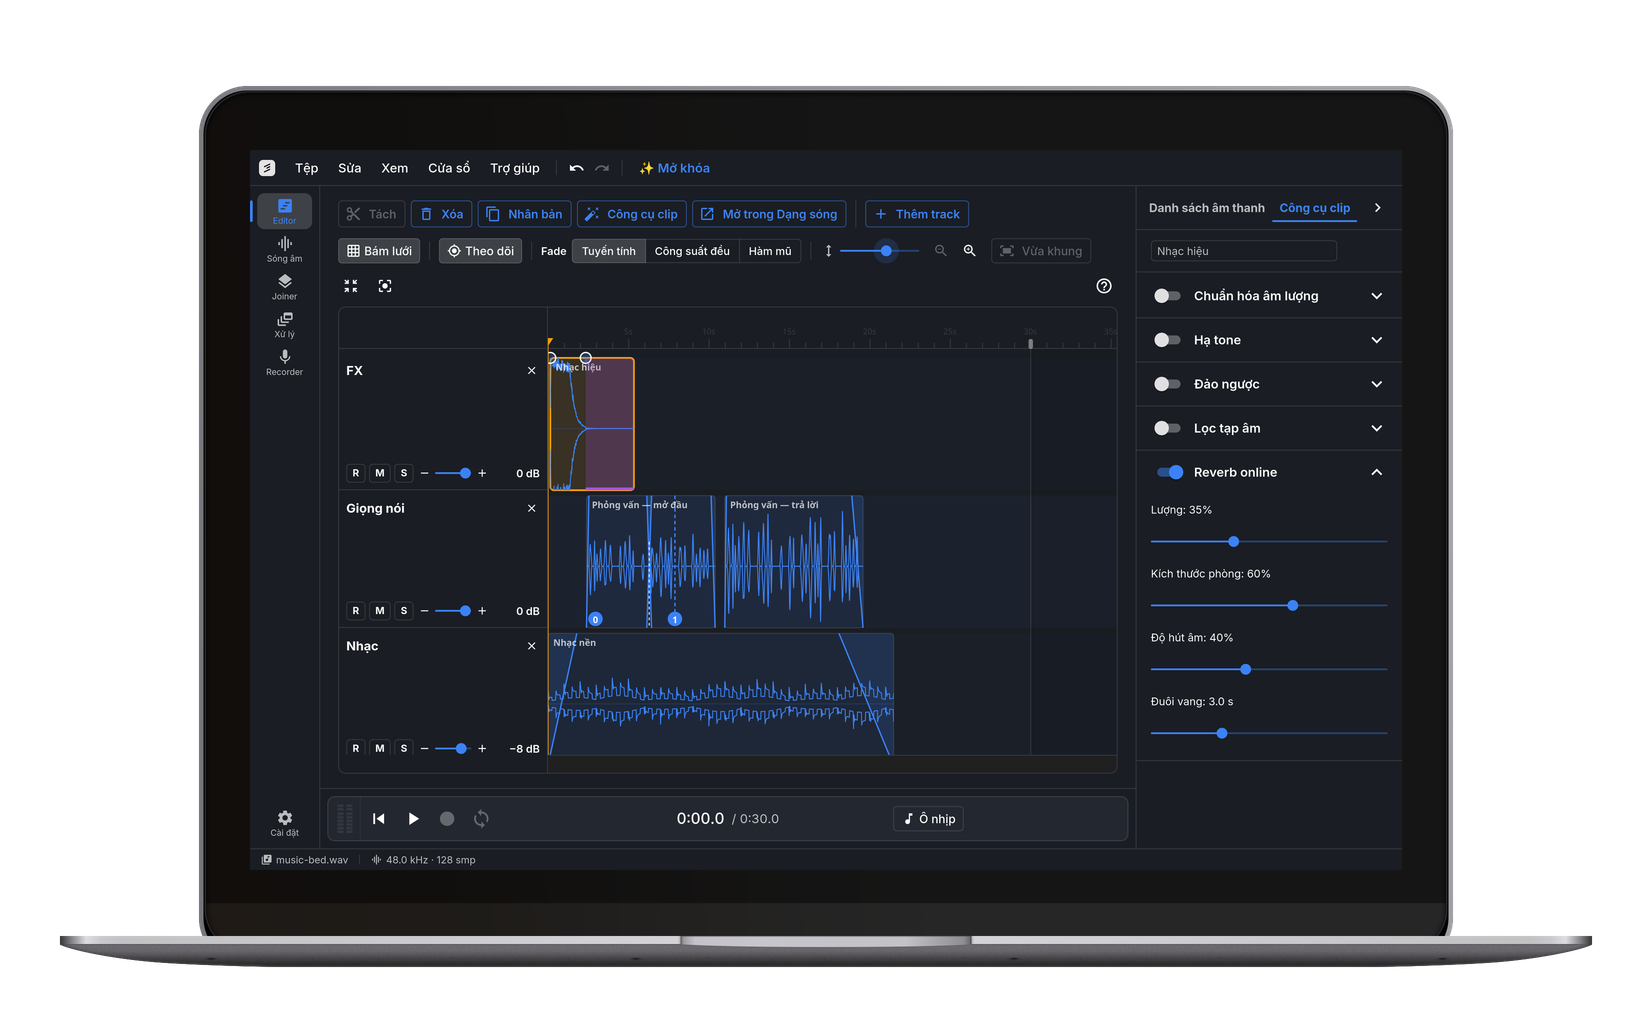1652x1020 pixels.
Task: Open the Sóng âm sidebar tool
Action: point(284,249)
